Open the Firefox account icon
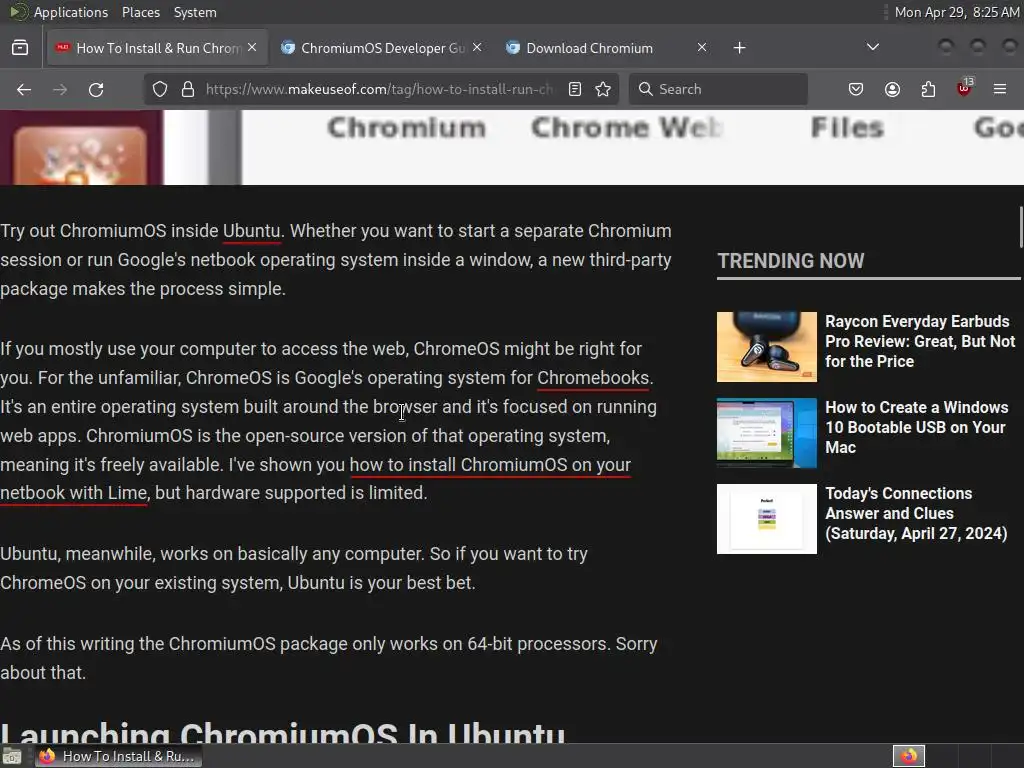Image resolution: width=1024 pixels, height=768 pixels. pyautogui.click(x=892, y=89)
